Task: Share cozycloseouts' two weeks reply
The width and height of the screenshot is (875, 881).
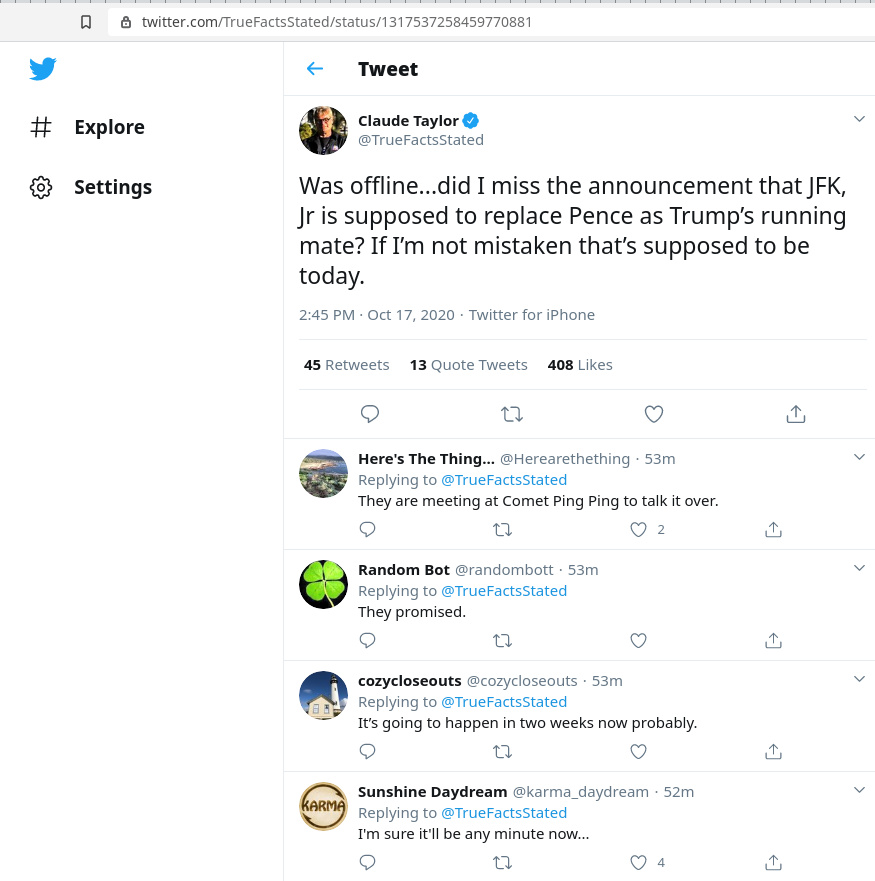Action: pyautogui.click(x=773, y=751)
